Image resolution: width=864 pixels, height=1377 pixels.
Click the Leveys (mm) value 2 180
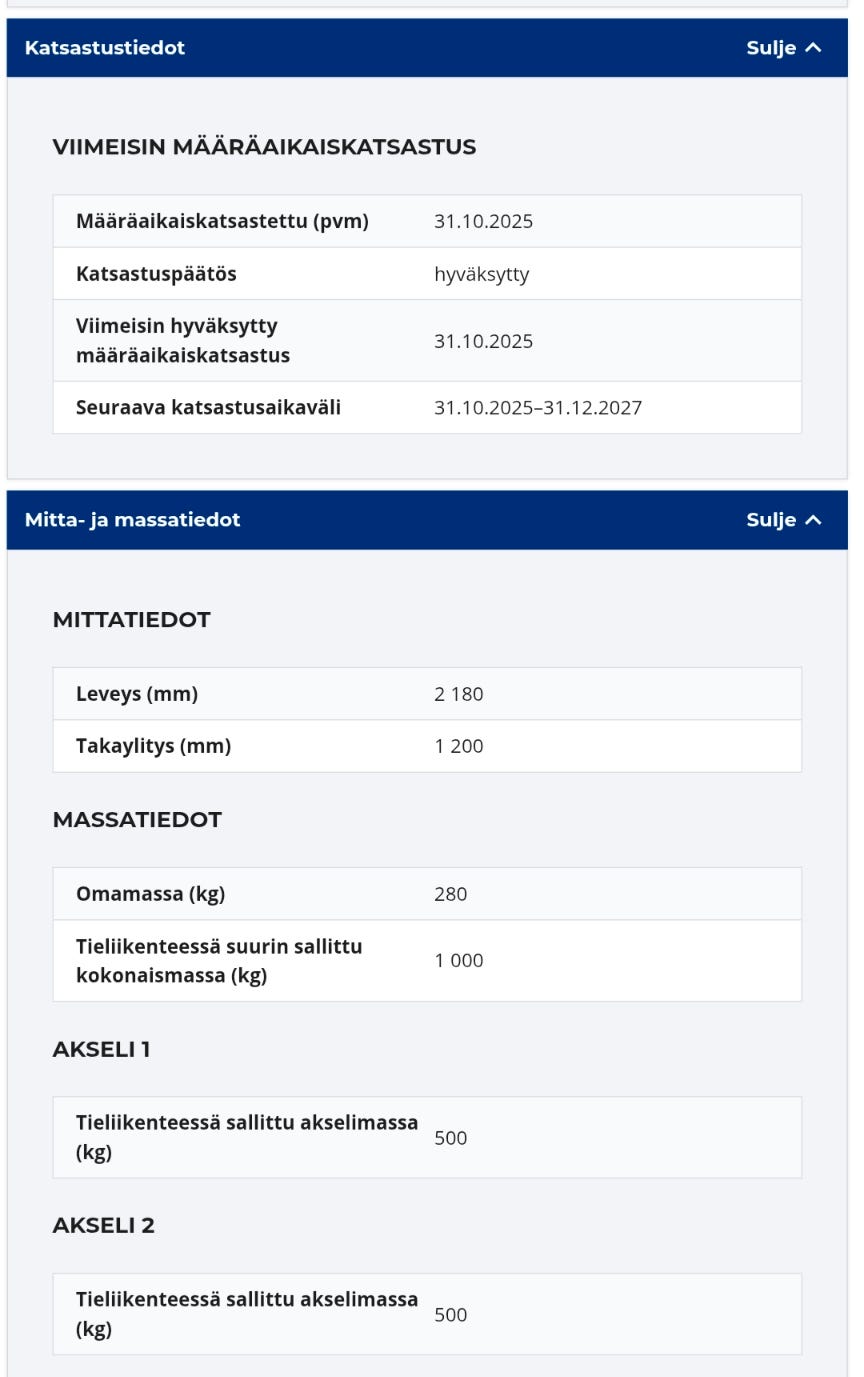tap(459, 694)
